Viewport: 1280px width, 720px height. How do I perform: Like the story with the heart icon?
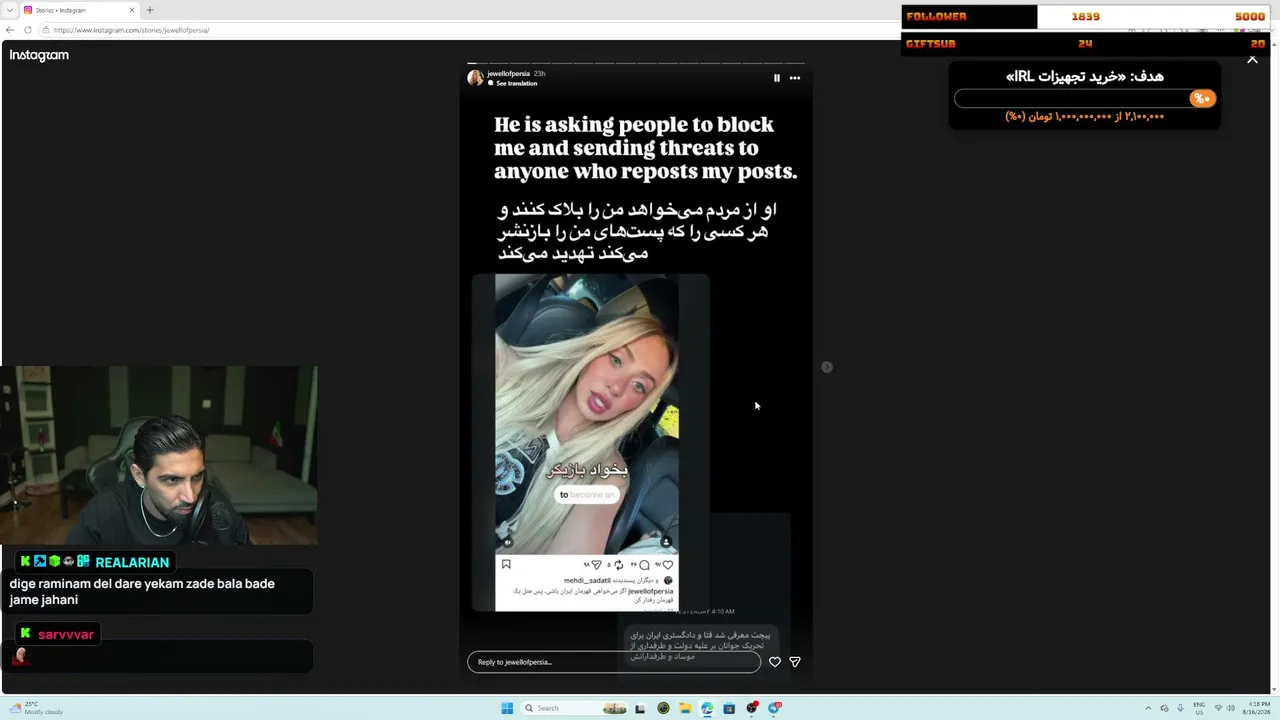pos(775,662)
